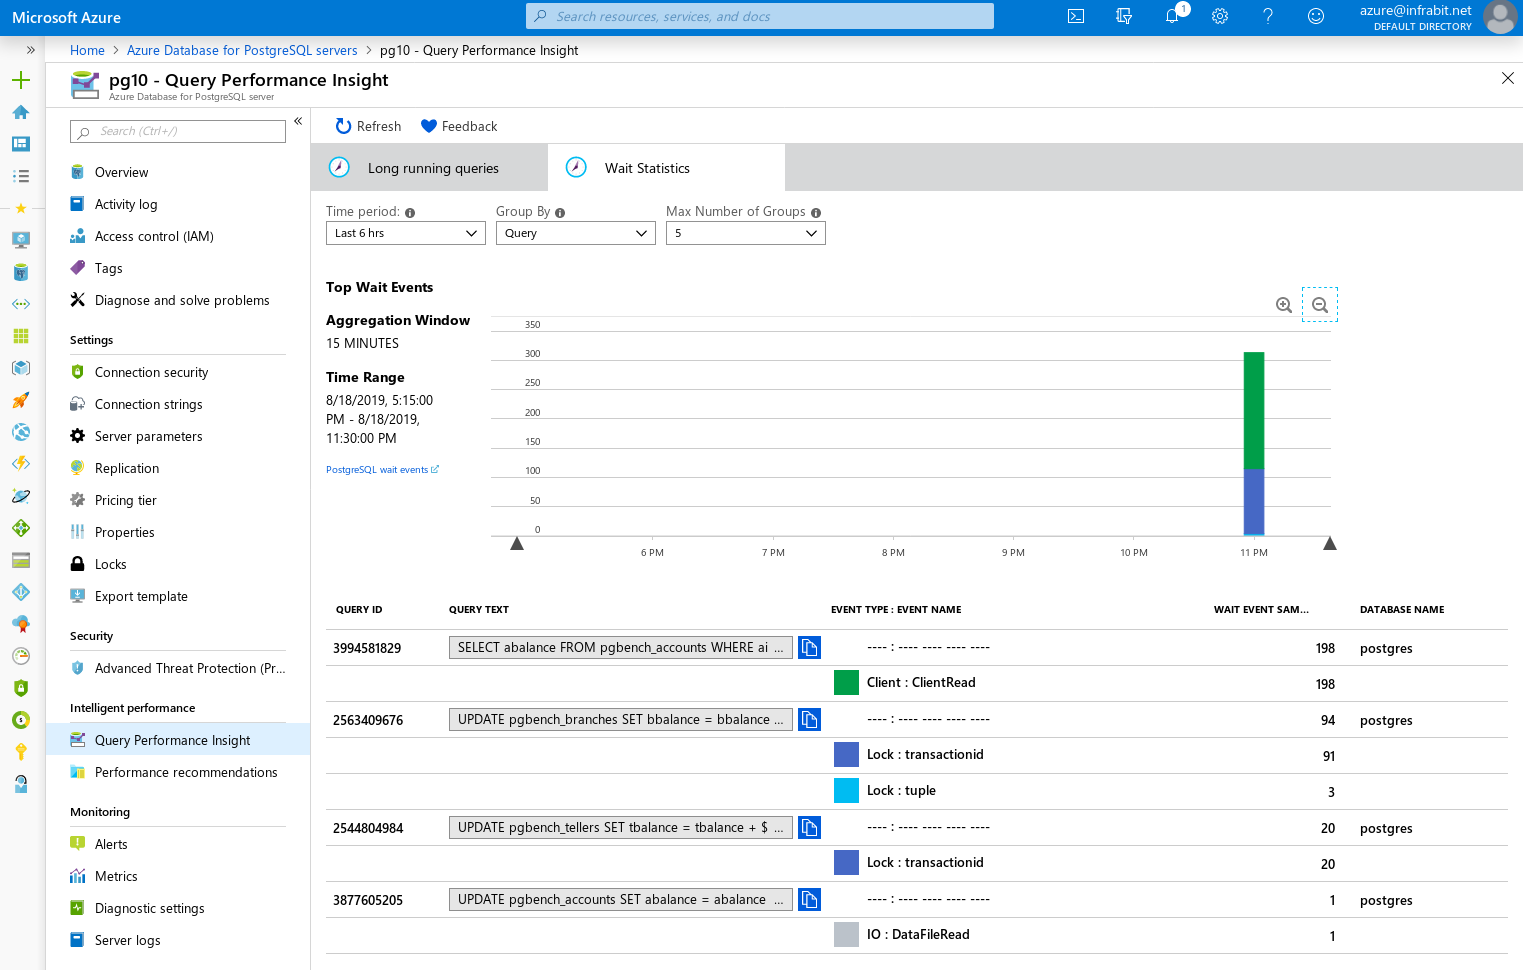Open Access control (IAM)
The image size is (1523, 970).
pos(154,237)
